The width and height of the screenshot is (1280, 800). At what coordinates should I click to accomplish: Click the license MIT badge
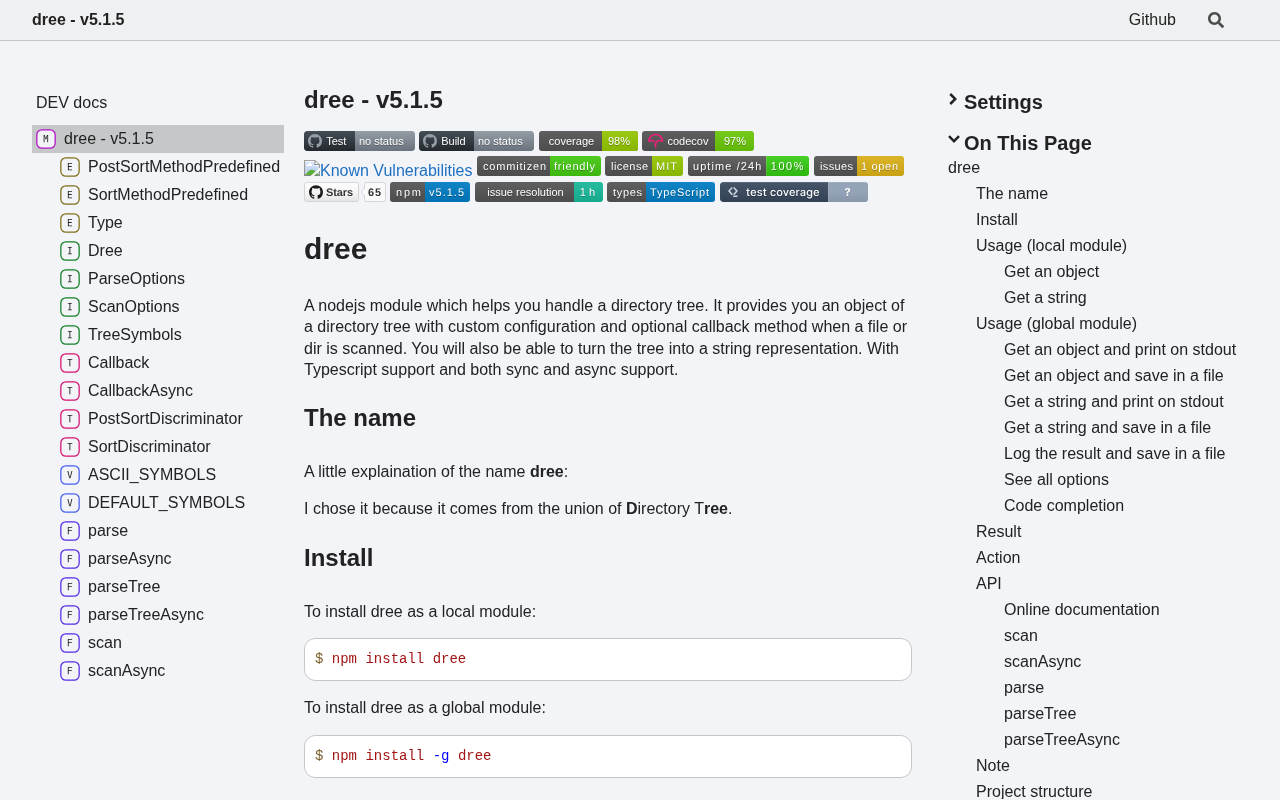point(643,166)
